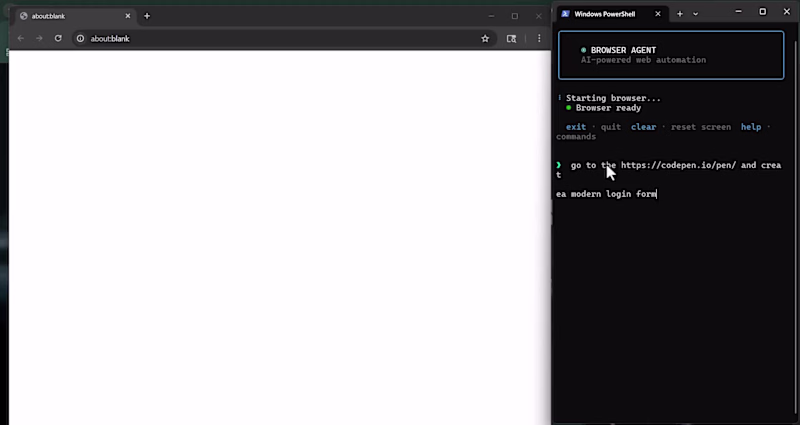Open the browser side panel icon
This screenshot has height=425, width=800.
pyautogui.click(x=511, y=38)
